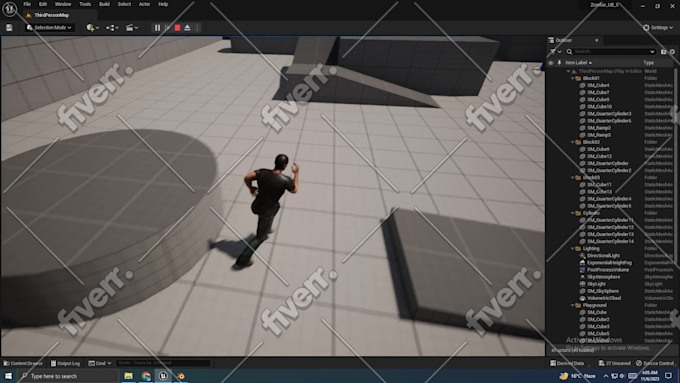Switch to the ThirdPersonMap tab

[51, 15]
